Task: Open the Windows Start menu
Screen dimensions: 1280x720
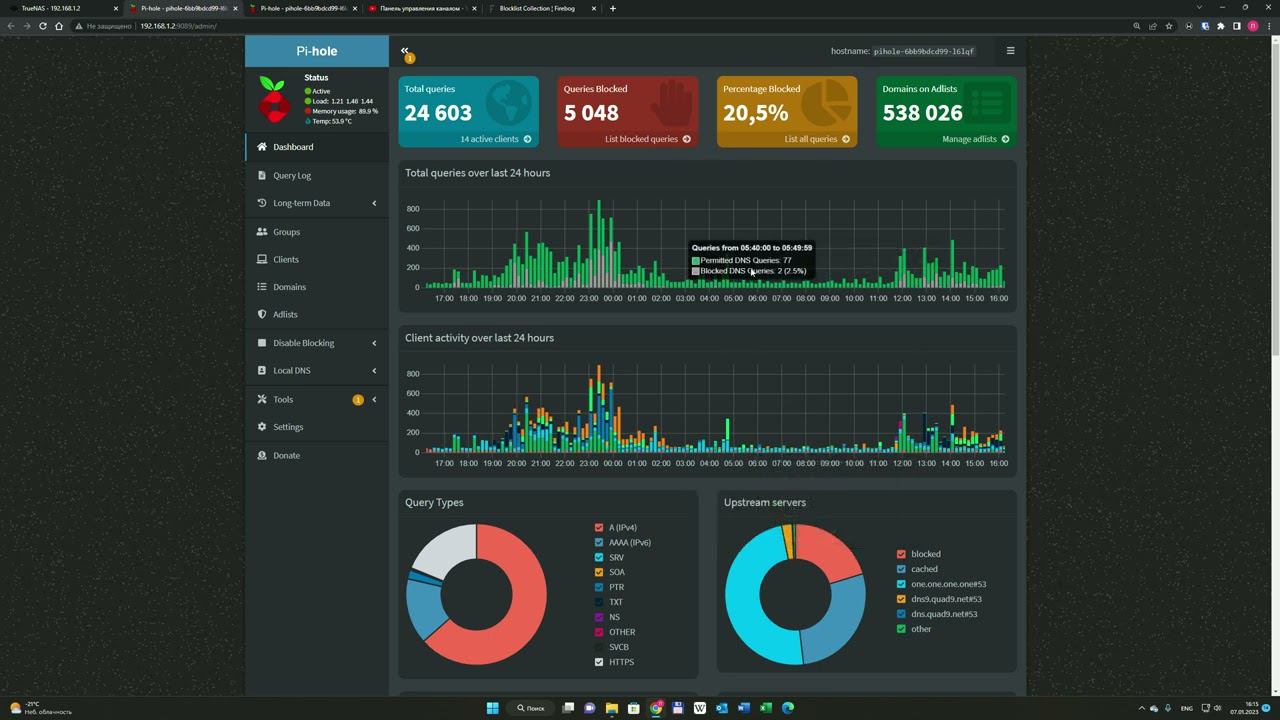Action: tap(492, 708)
